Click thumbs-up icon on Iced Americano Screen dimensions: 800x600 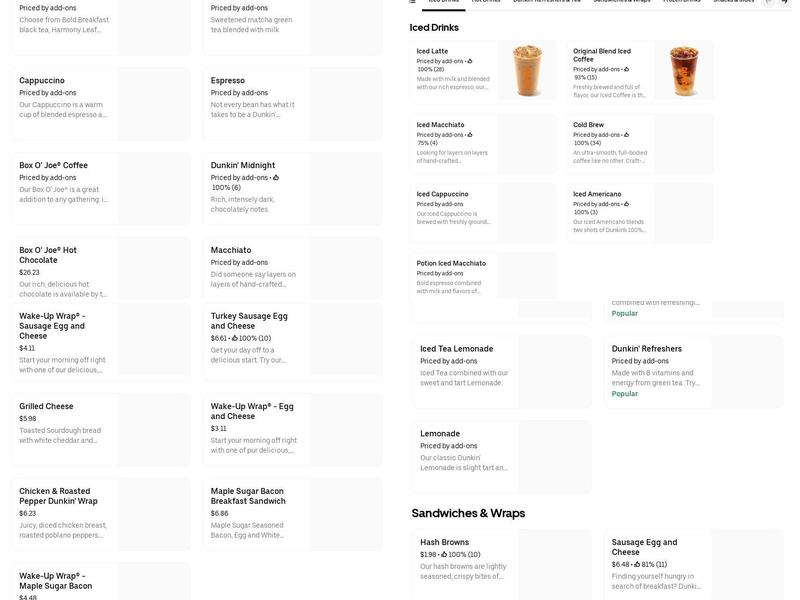coord(626,204)
